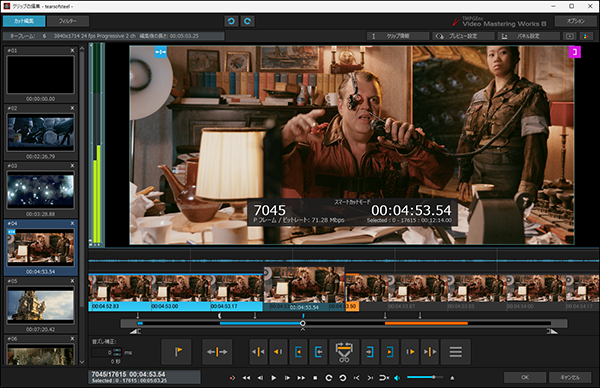The image size is (600, 388).
Task: Remove keyframe #06 with its X
Action: click(72, 338)
